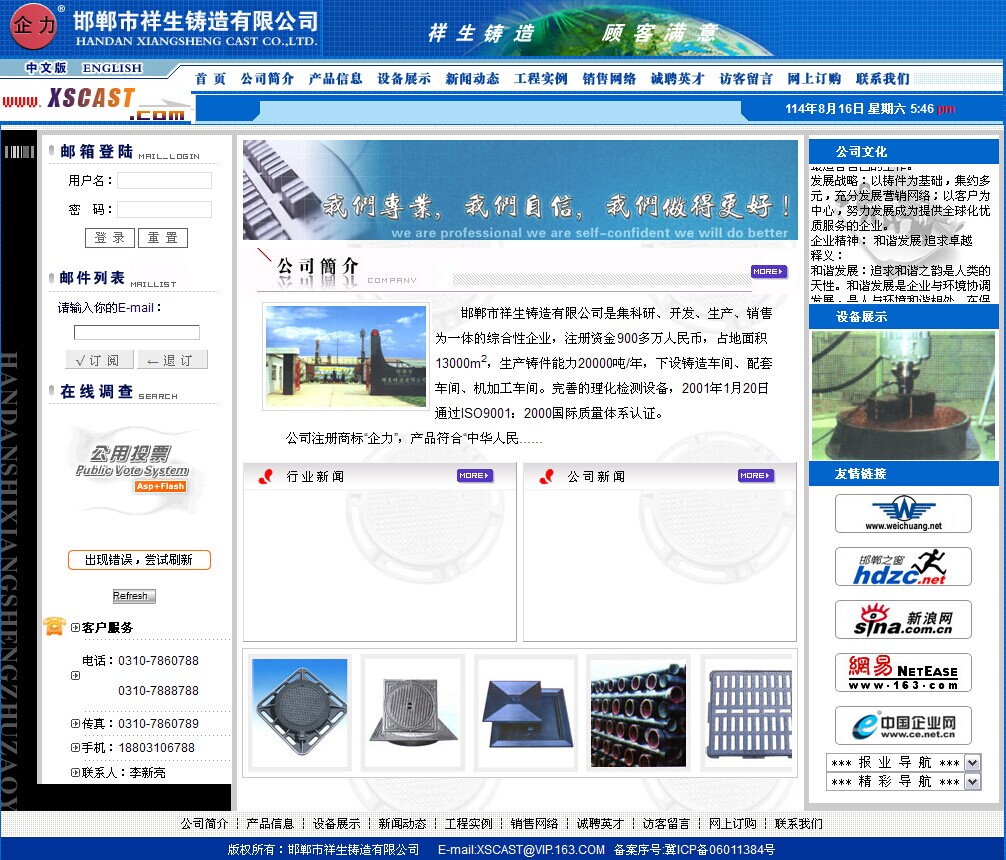Open the 报业导航 dropdown list
1006x860 pixels.
[972, 763]
